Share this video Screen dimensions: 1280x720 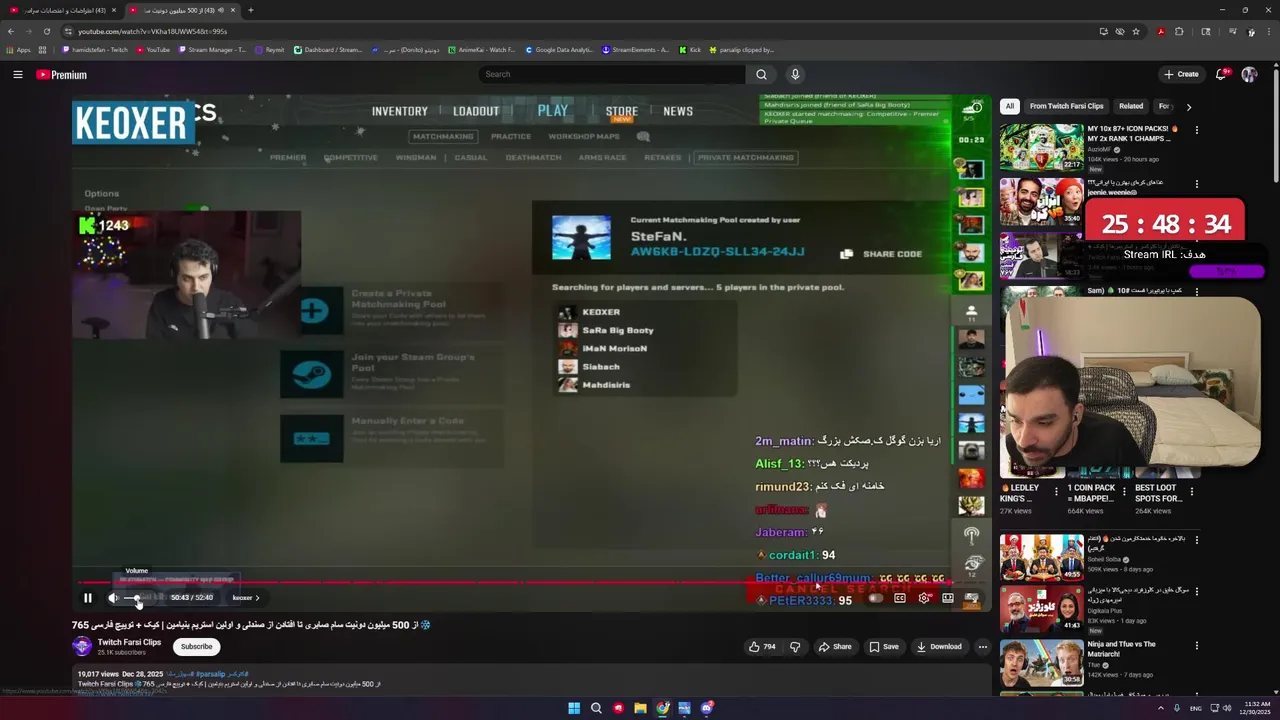click(835, 647)
